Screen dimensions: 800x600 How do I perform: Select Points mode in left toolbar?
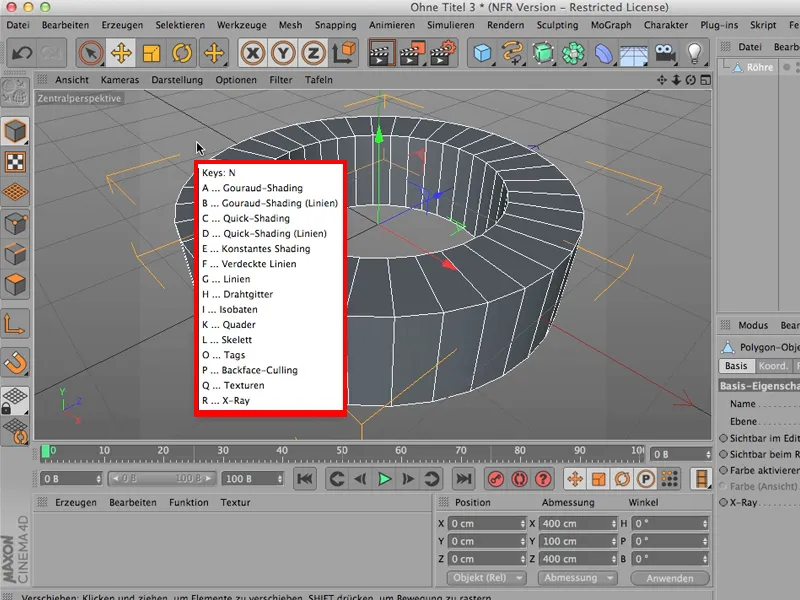point(15,223)
